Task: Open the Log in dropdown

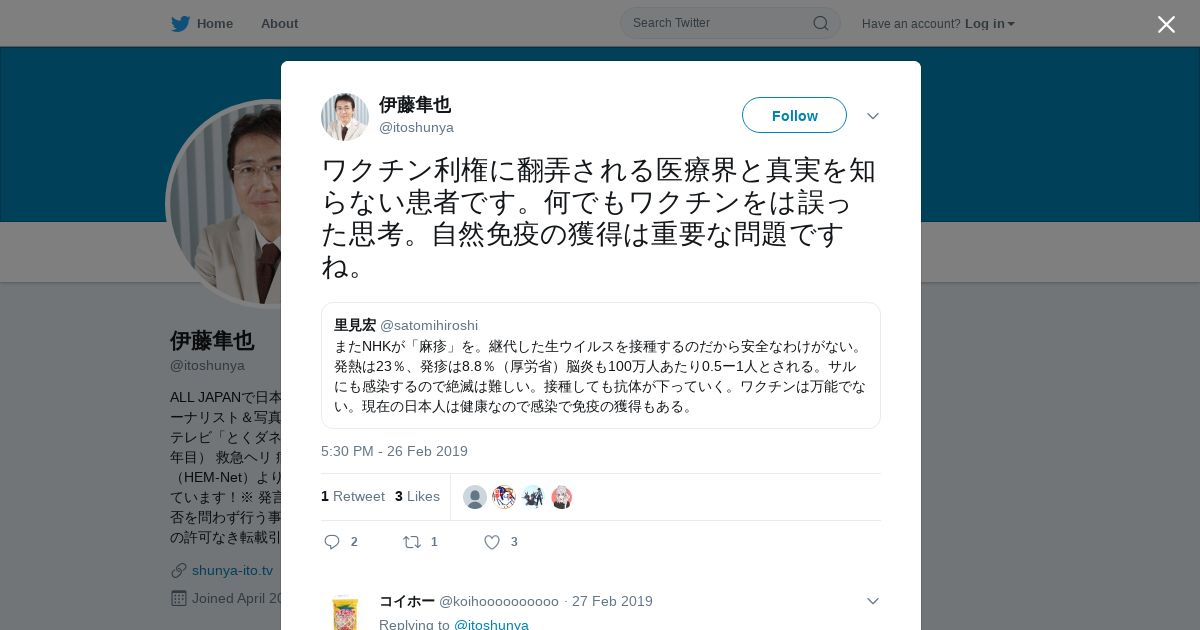Action: [989, 23]
